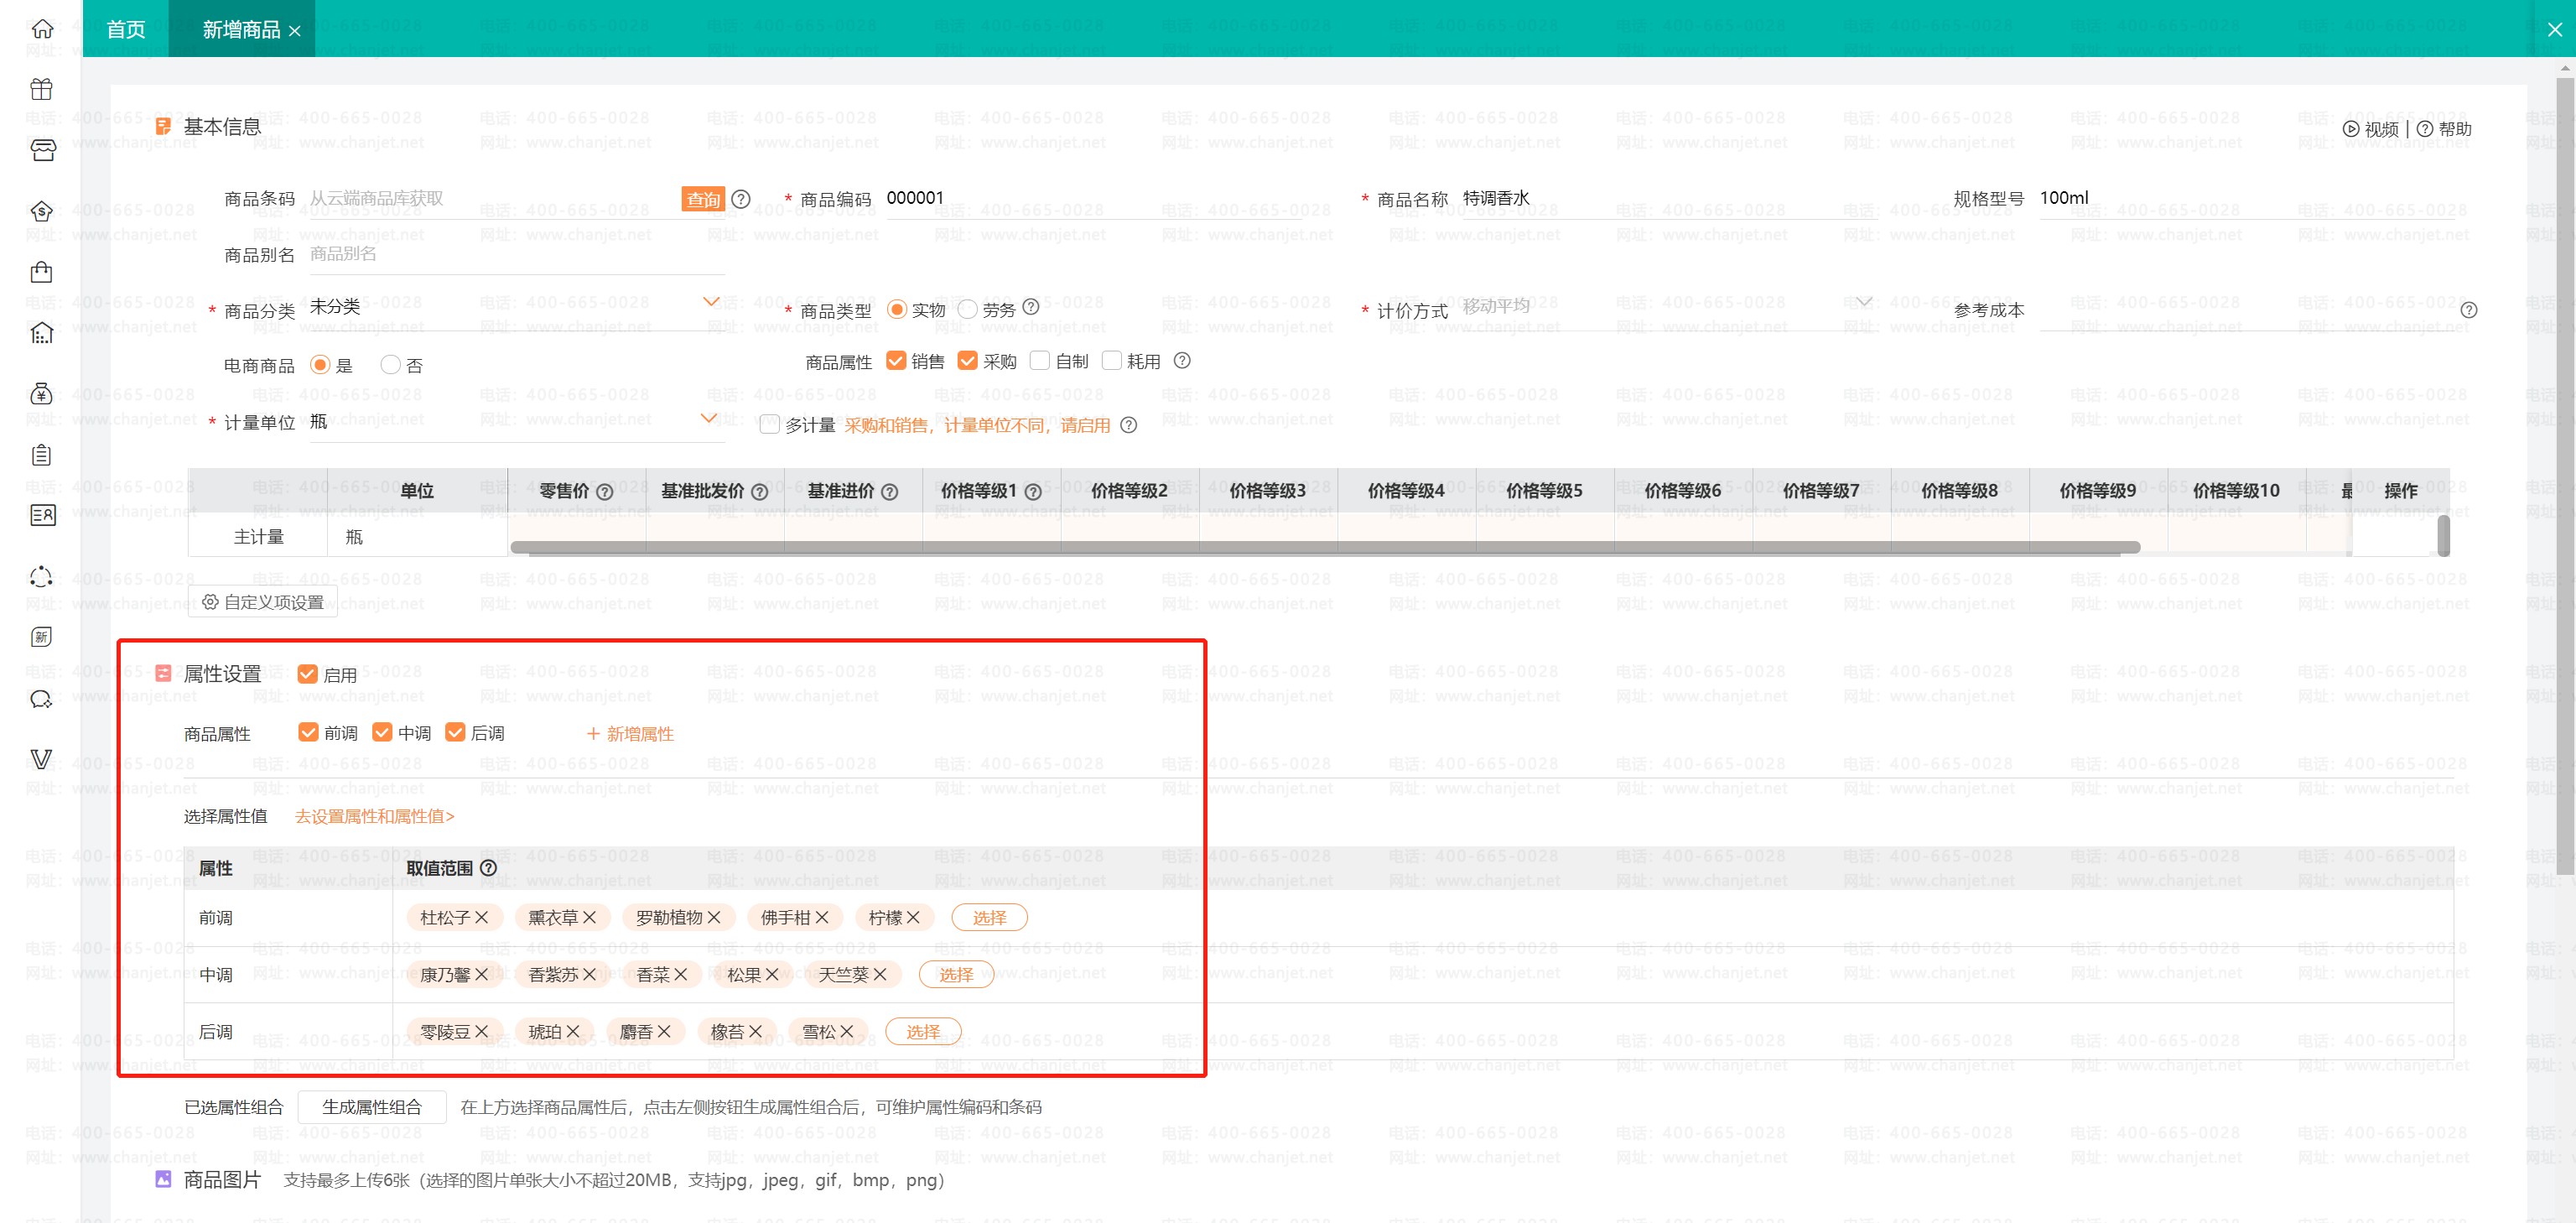Click 选择 button in 后调 row

point(923,1031)
